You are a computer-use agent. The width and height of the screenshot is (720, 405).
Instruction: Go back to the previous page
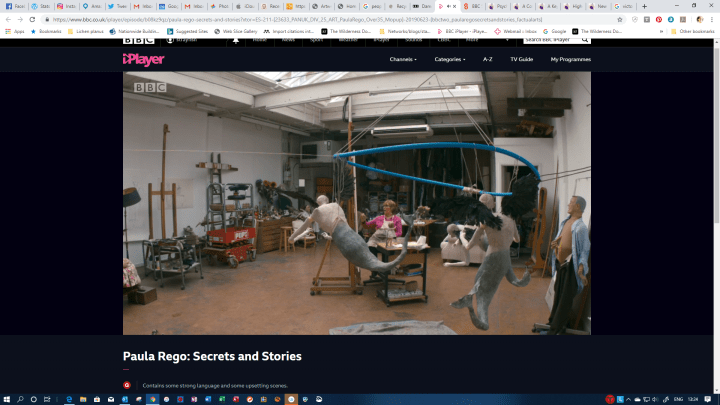point(8,19)
